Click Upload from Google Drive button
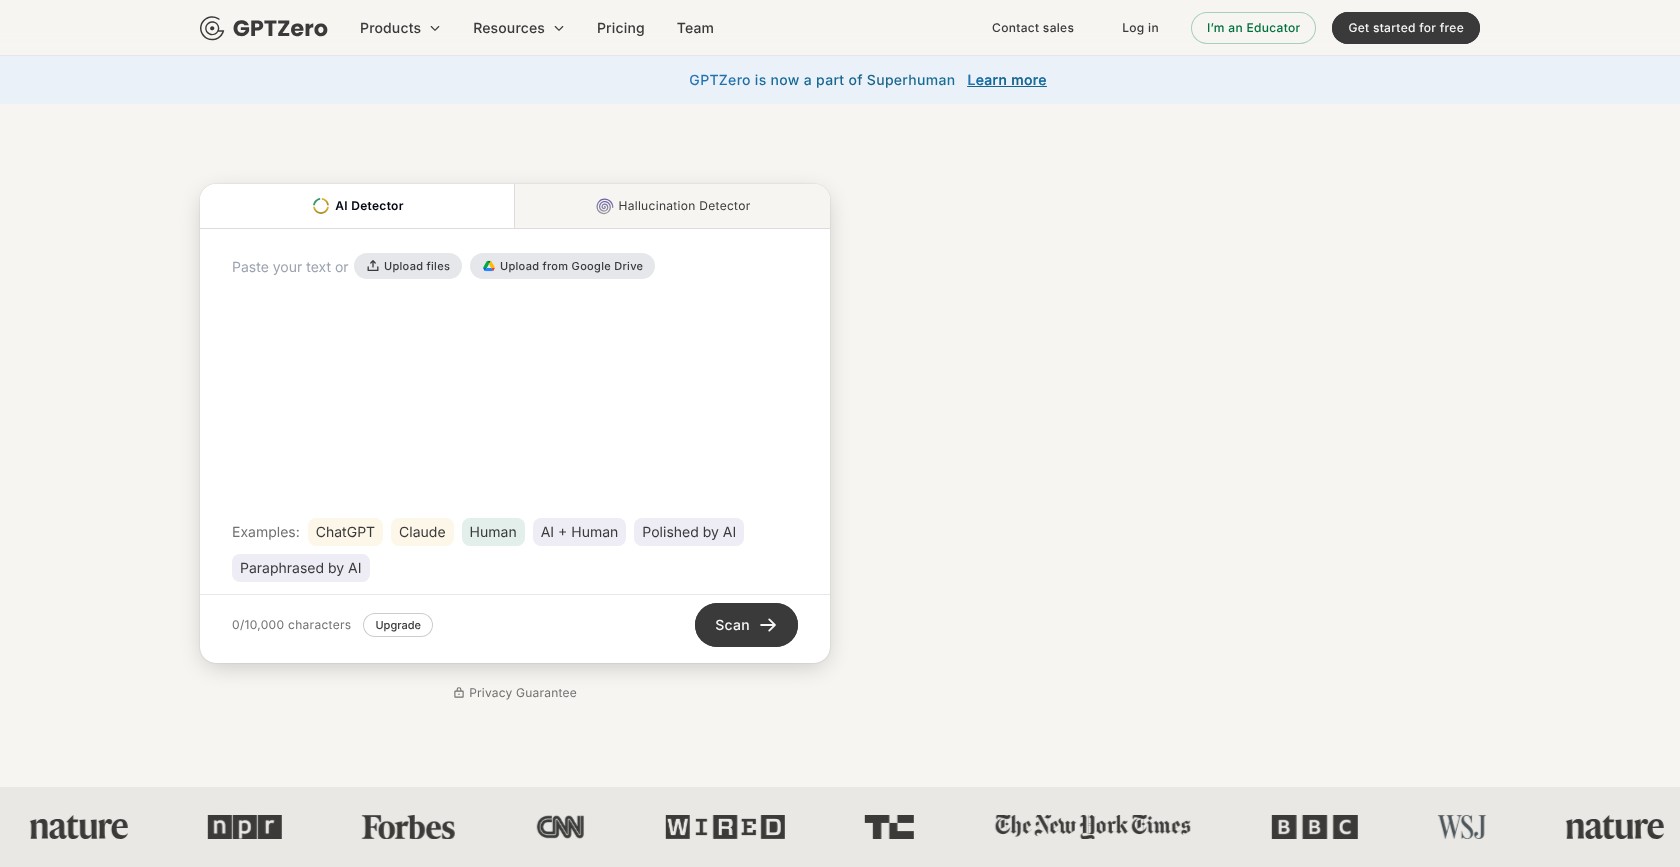The image size is (1680, 867). point(562,266)
